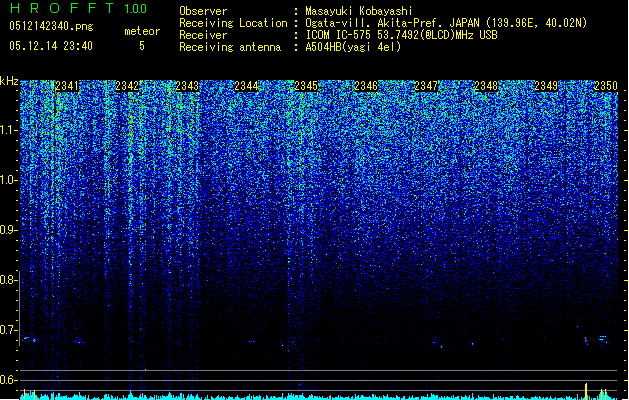Click the 2344 time marker
Image resolution: width=629 pixels, height=400 pixels.
(x=246, y=86)
